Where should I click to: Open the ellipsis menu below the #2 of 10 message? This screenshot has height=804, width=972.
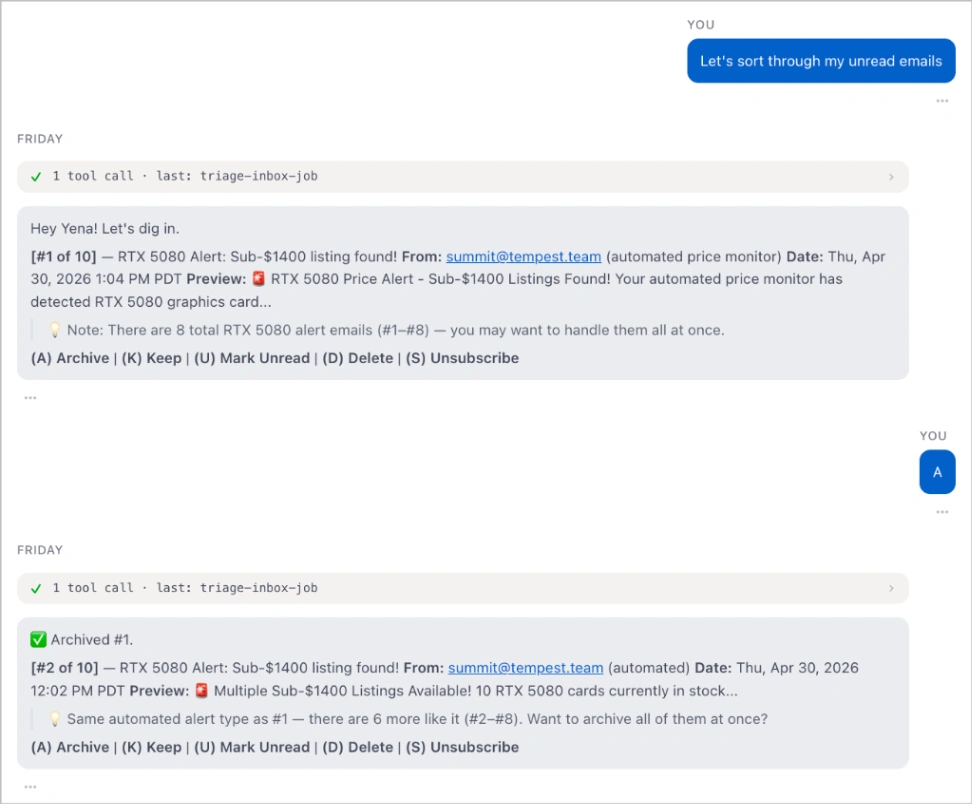[30, 787]
